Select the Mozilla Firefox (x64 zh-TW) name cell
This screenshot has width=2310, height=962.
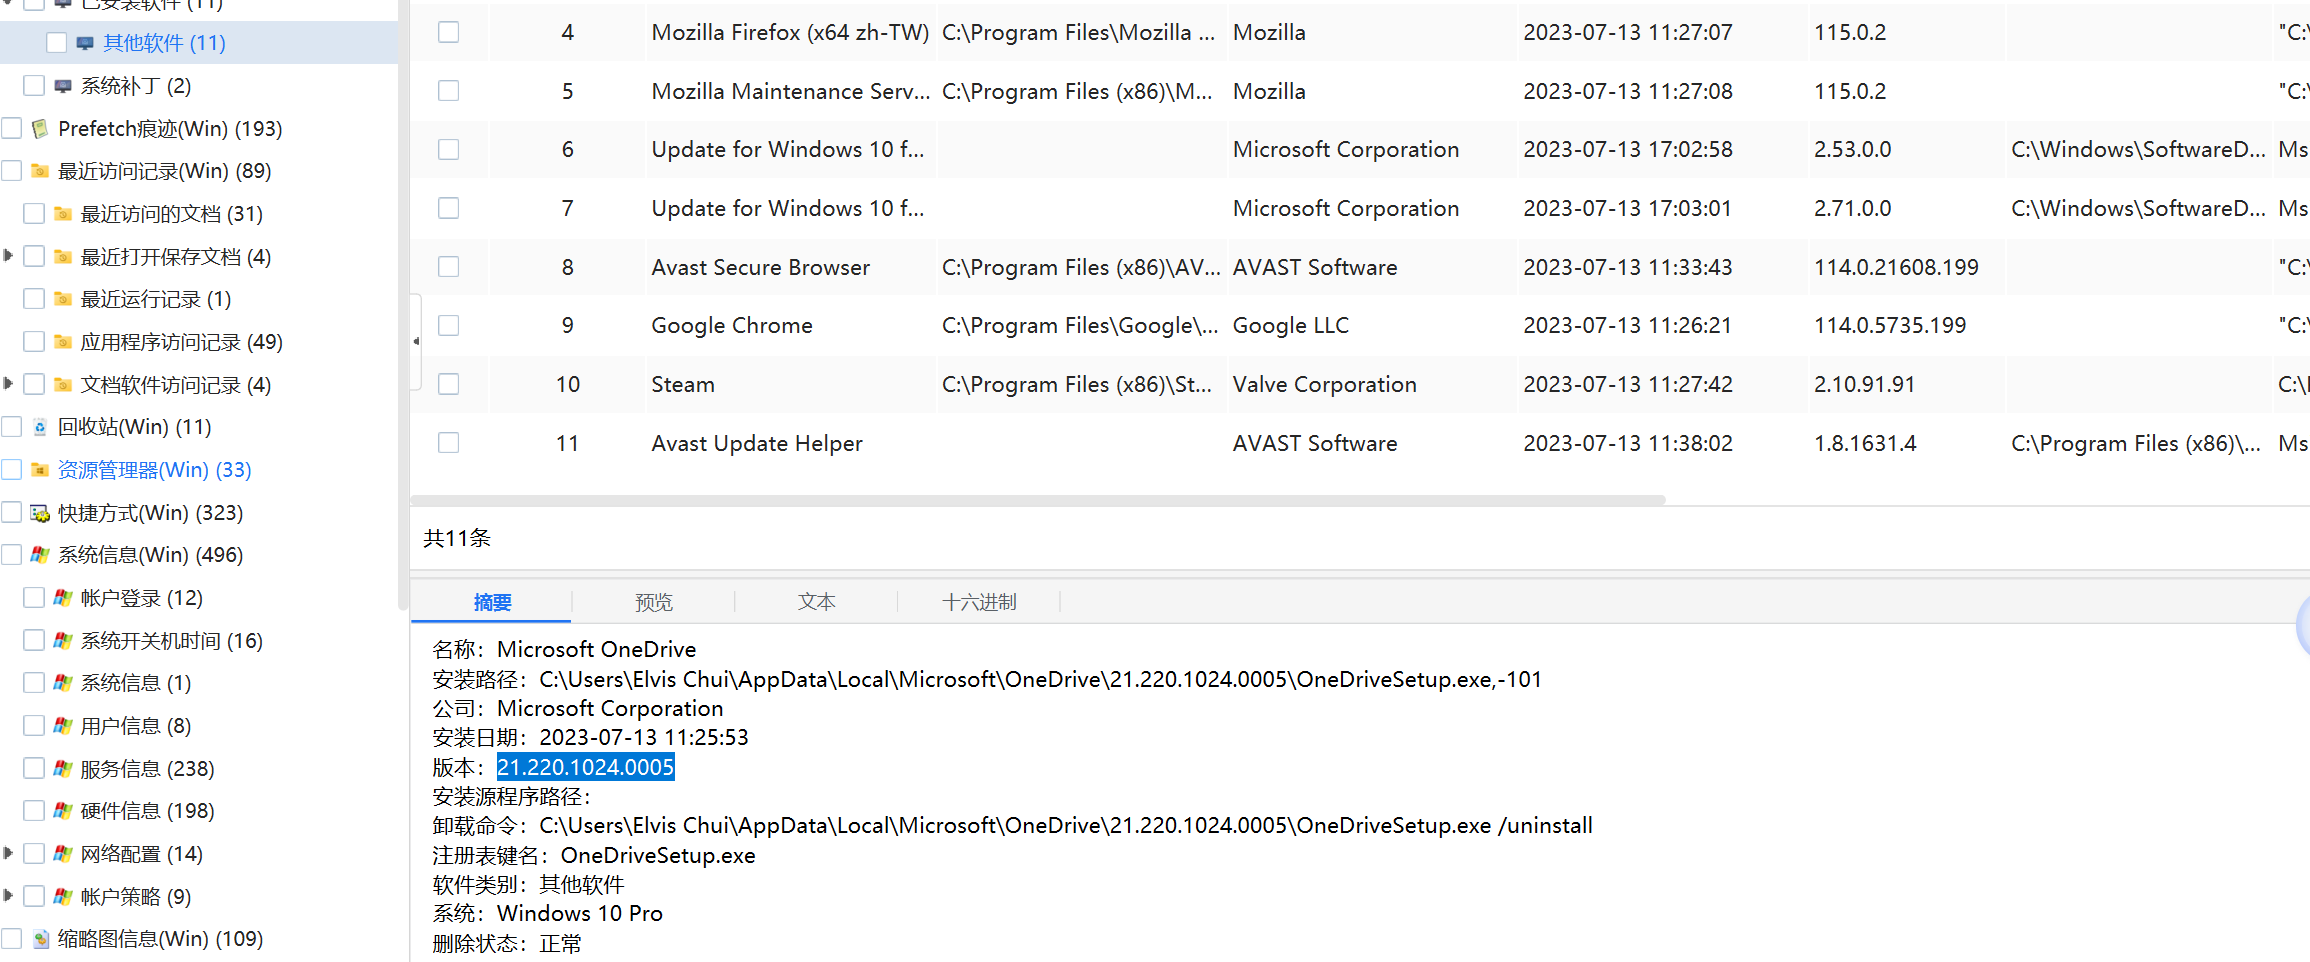790,32
